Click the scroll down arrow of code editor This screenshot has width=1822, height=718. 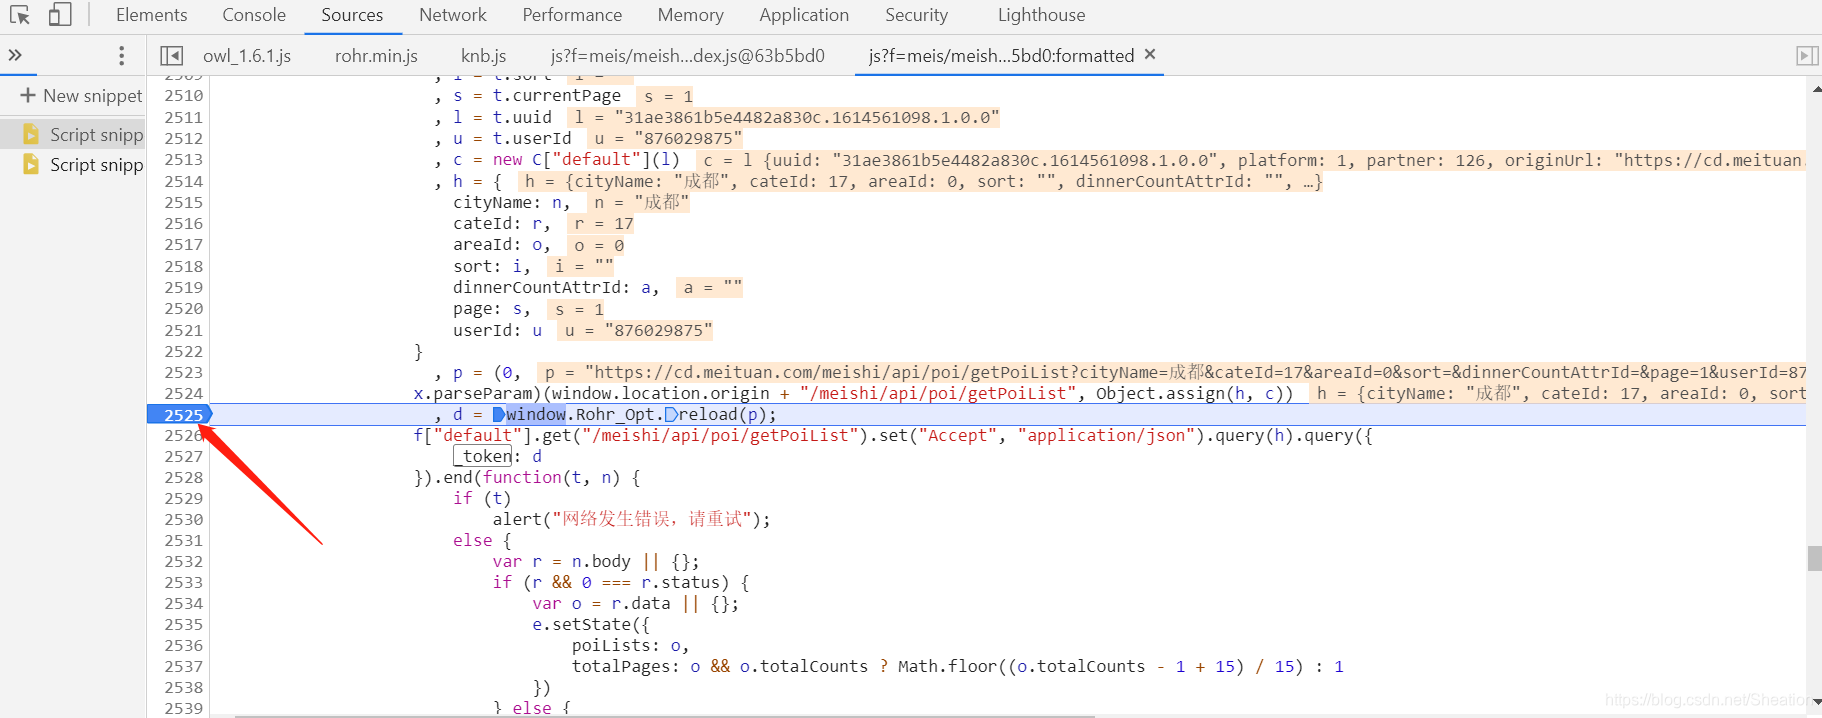(x=1815, y=703)
